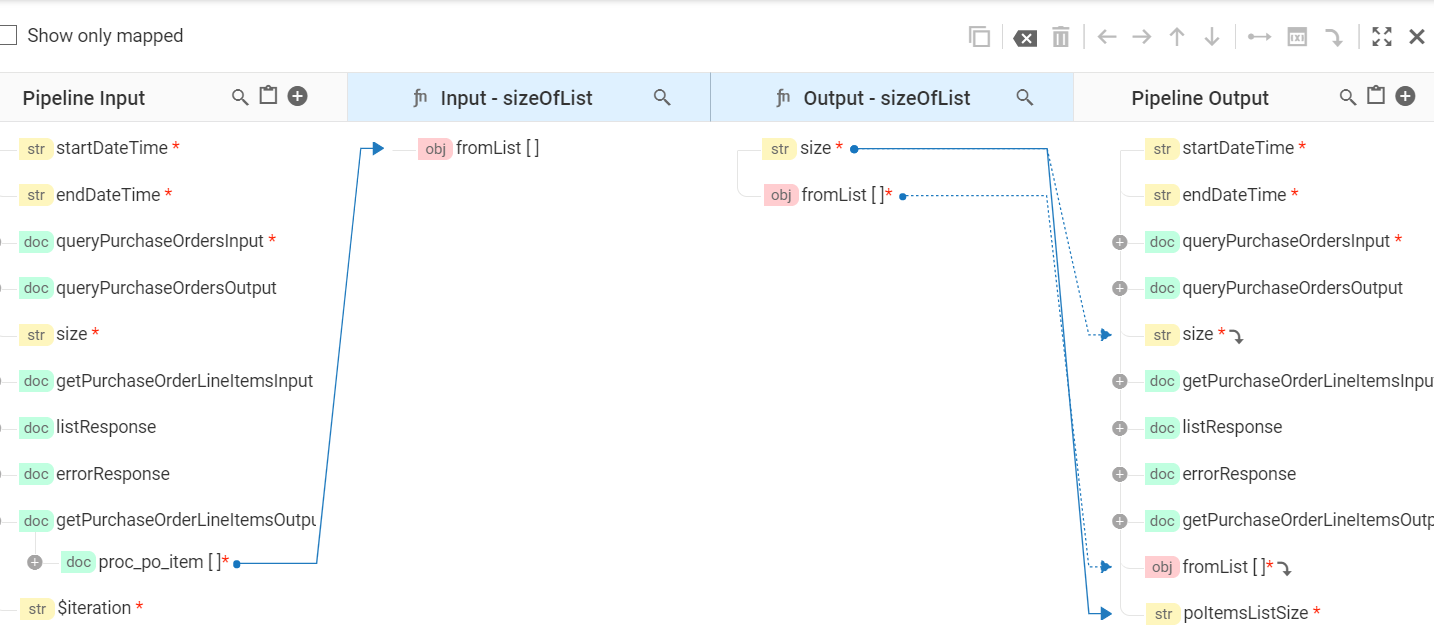Select getPurchaseOrderLineItemsOutput in Pipeline Input
Viewport: 1434px width, 637px height.
click(186, 520)
